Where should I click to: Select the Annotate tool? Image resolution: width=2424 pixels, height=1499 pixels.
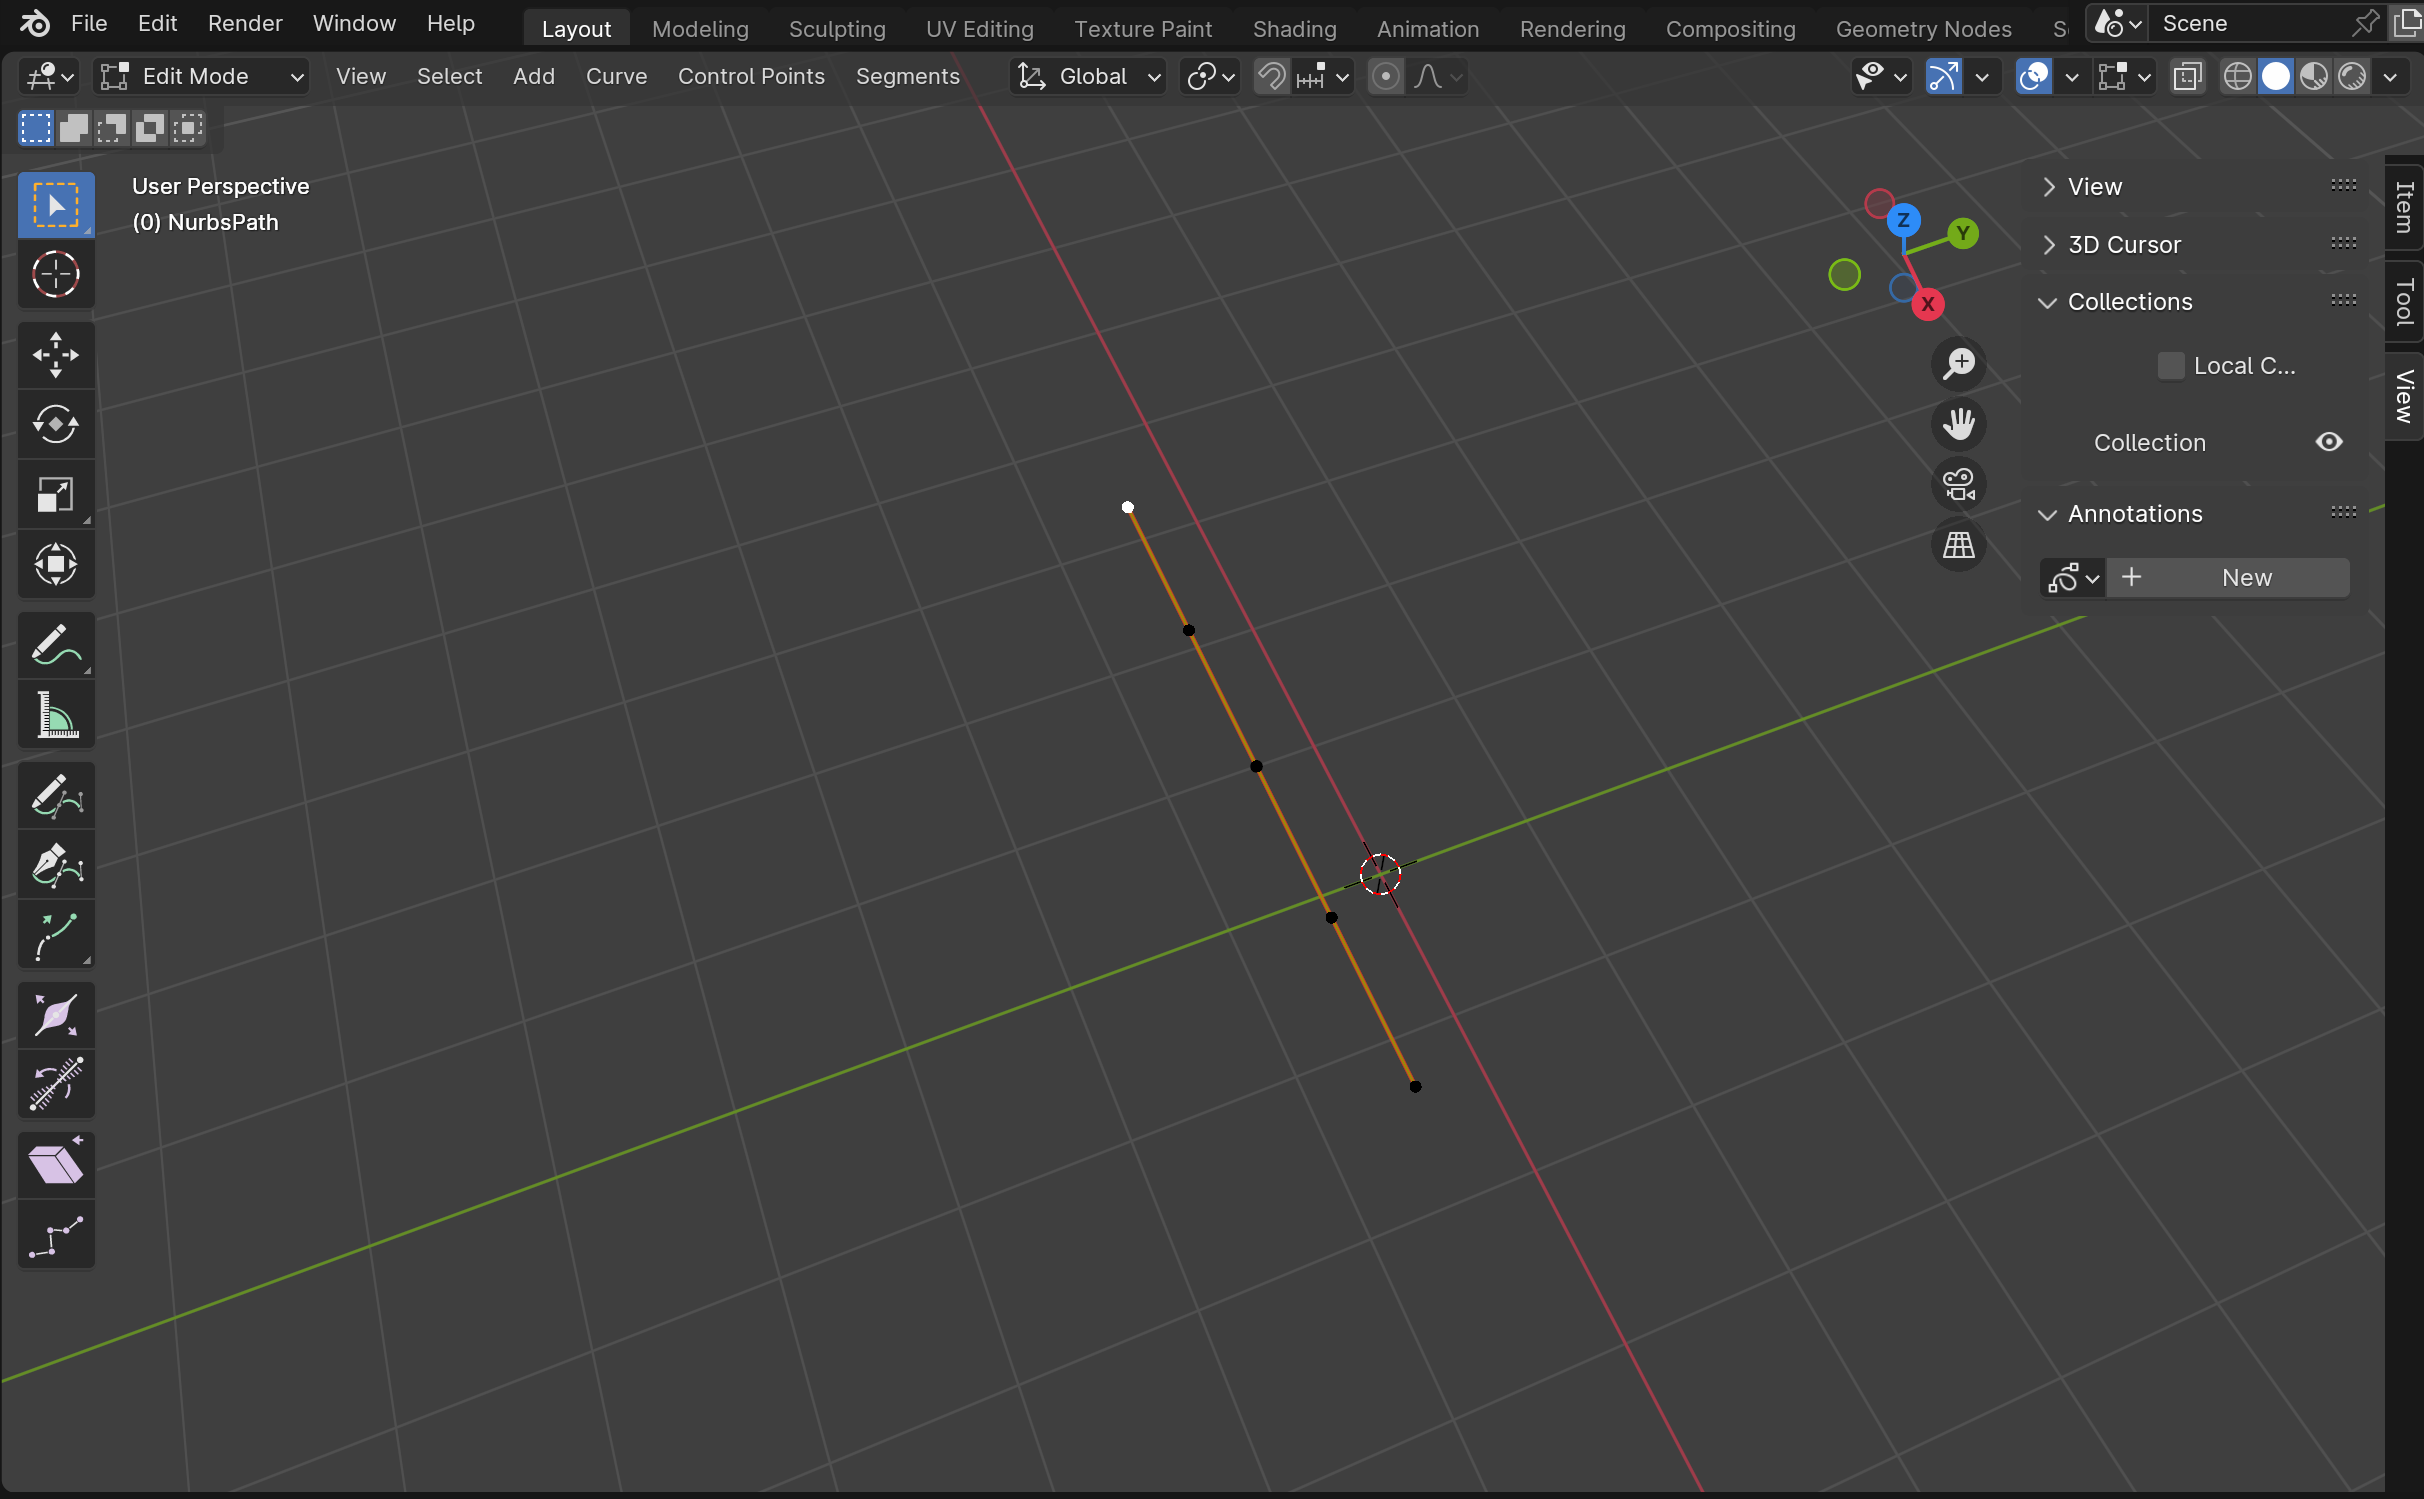pos(56,645)
